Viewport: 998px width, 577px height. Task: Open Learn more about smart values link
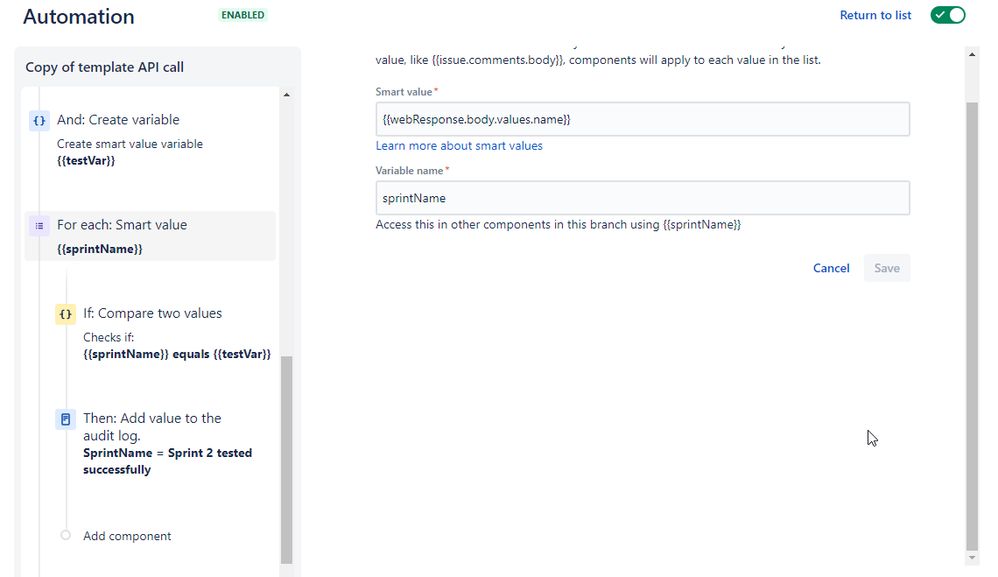459,146
